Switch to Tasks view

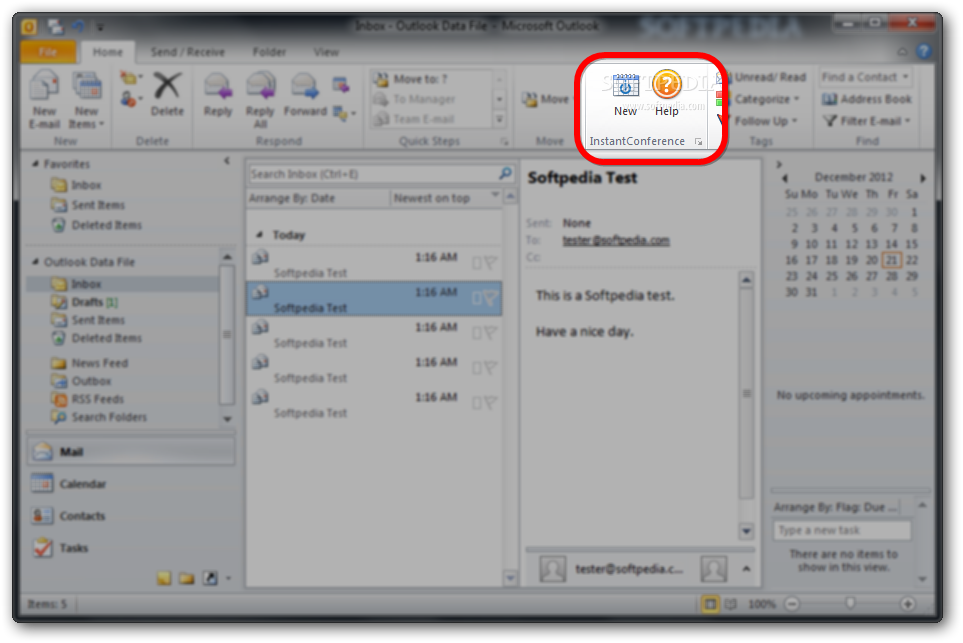click(131, 548)
